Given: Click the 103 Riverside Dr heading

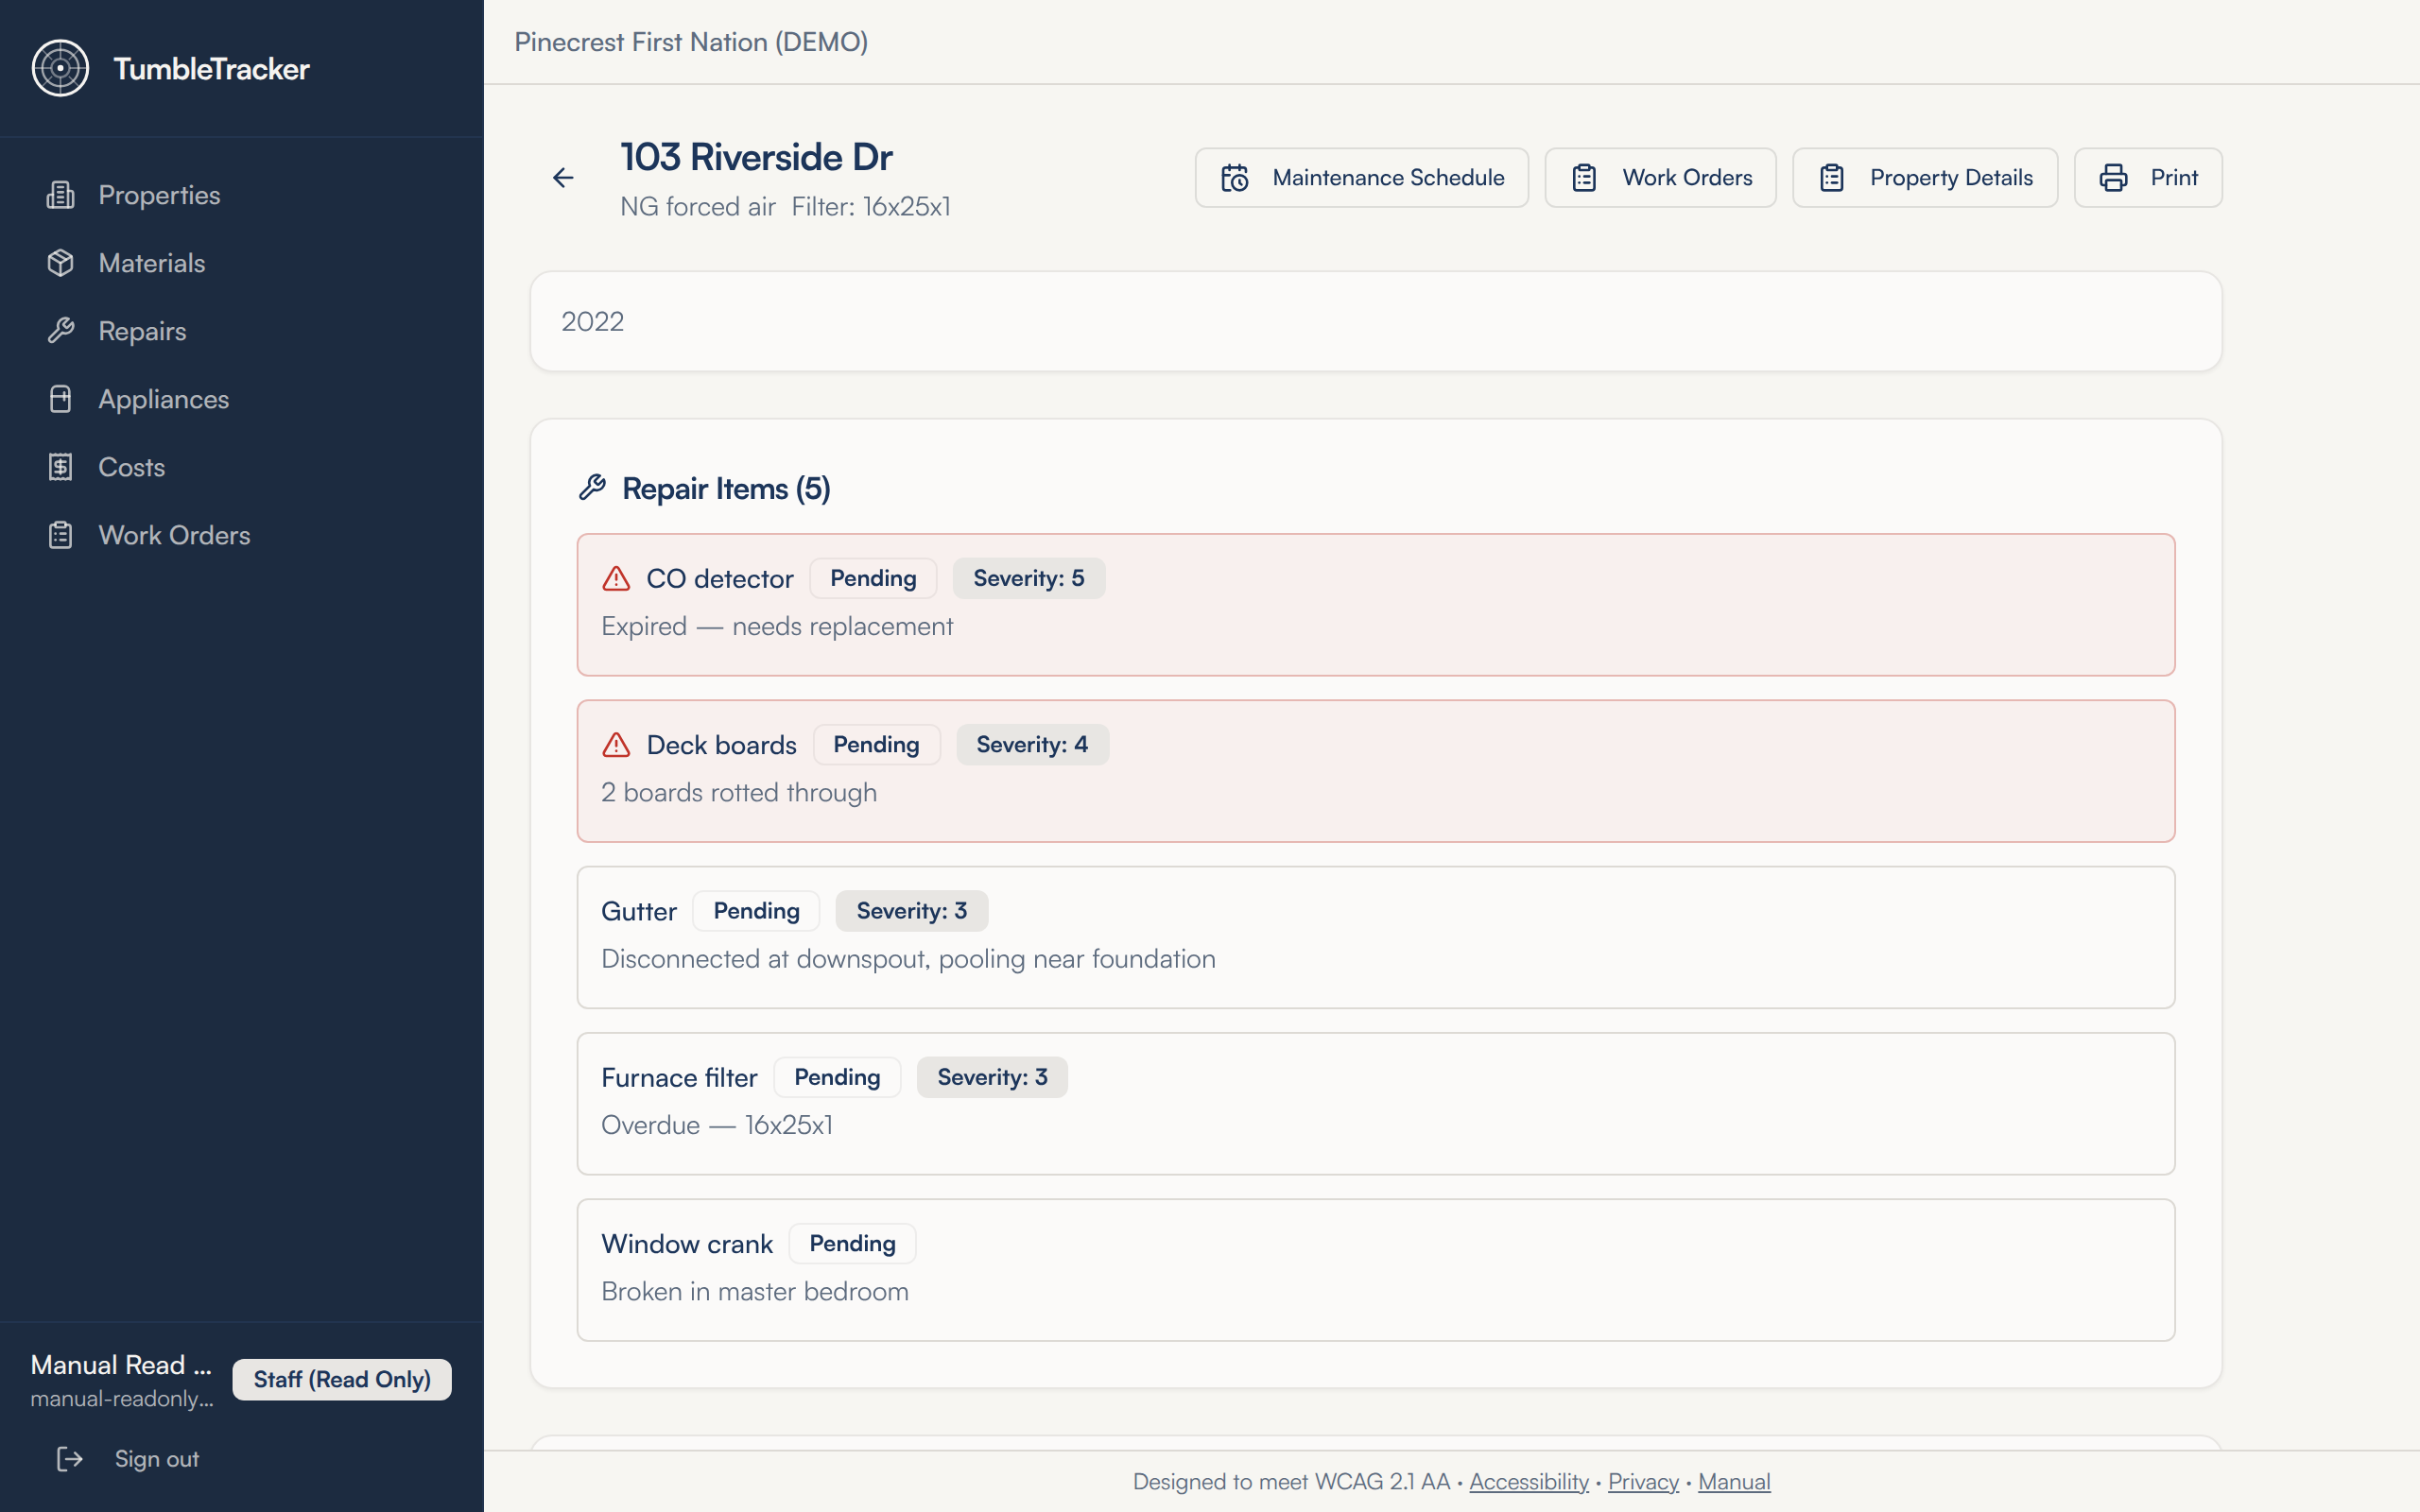Looking at the screenshot, I should 756,157.
